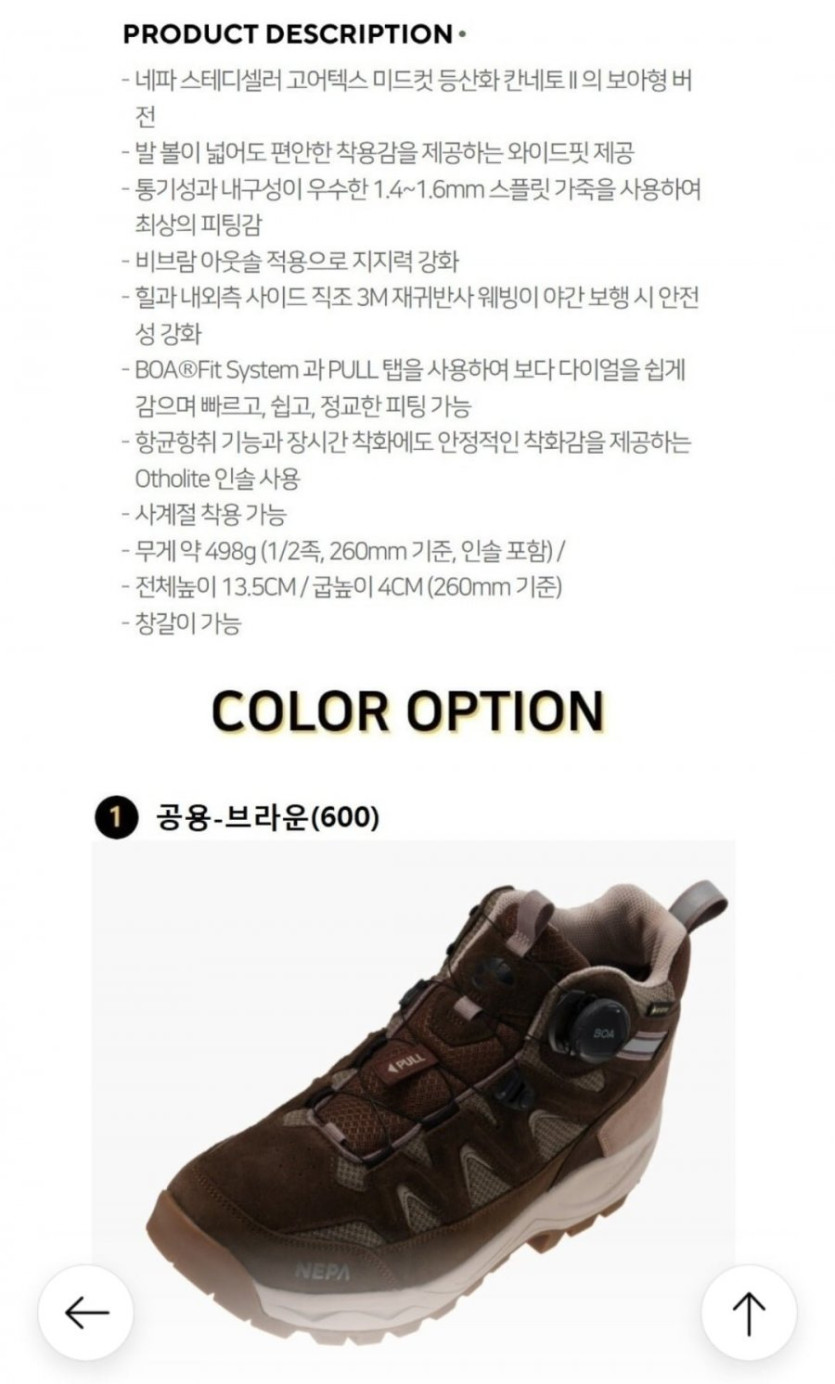This screenshot has width=835, height=1384.
Task: Tap the back arrow button
Action: 86,1312
